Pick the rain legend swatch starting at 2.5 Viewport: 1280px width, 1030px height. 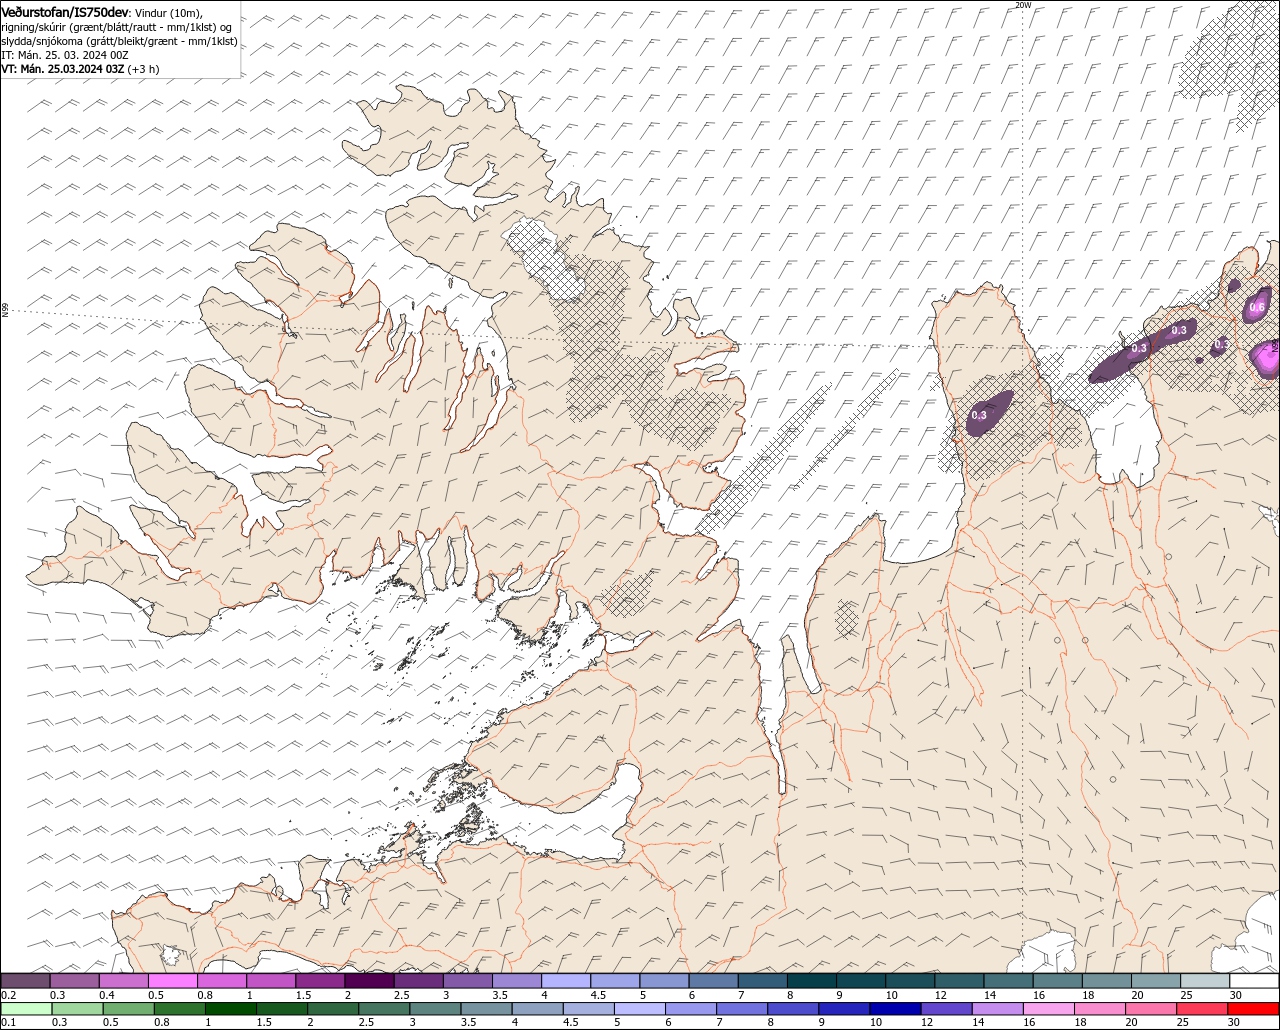(x=384, y=1008)
